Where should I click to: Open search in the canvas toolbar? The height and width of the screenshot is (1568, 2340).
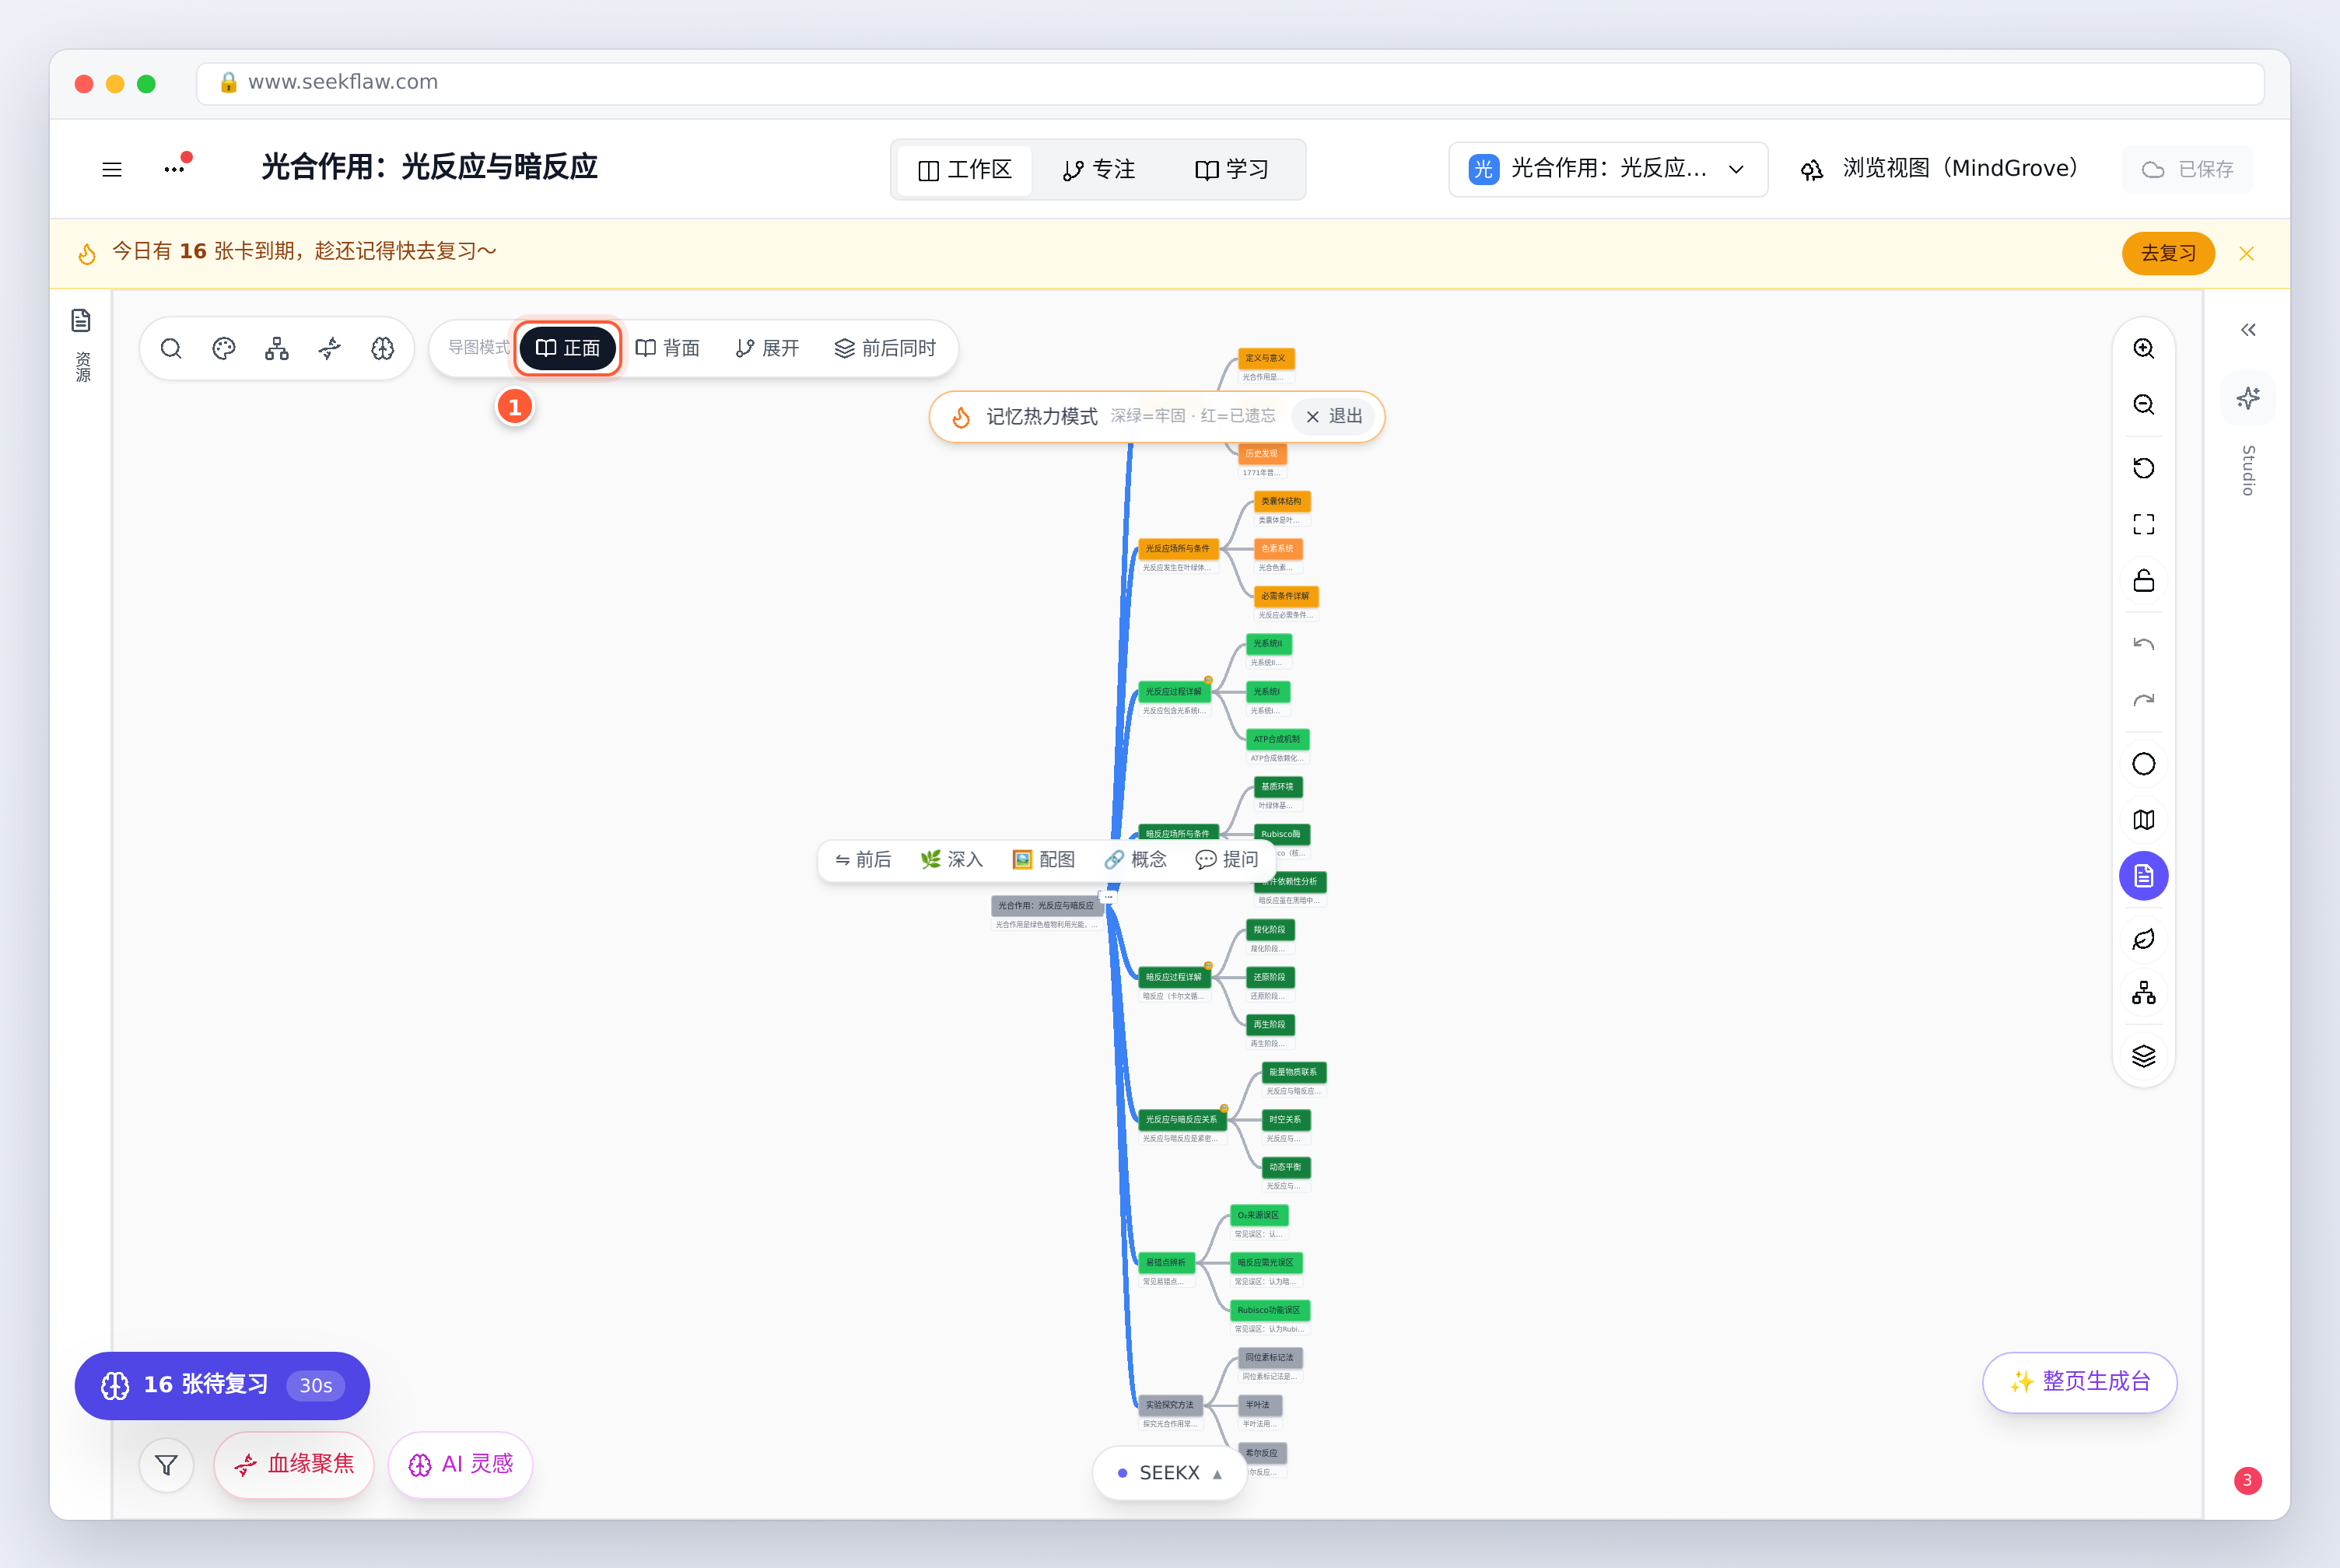(x=171, y=348)
